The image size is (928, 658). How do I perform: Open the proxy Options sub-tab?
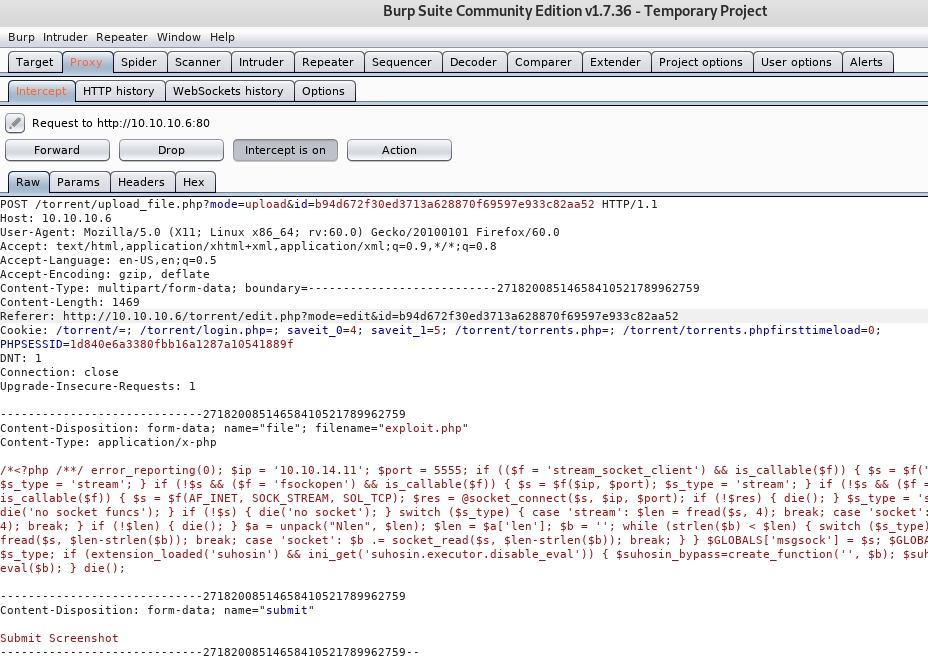tap(323, 91)
